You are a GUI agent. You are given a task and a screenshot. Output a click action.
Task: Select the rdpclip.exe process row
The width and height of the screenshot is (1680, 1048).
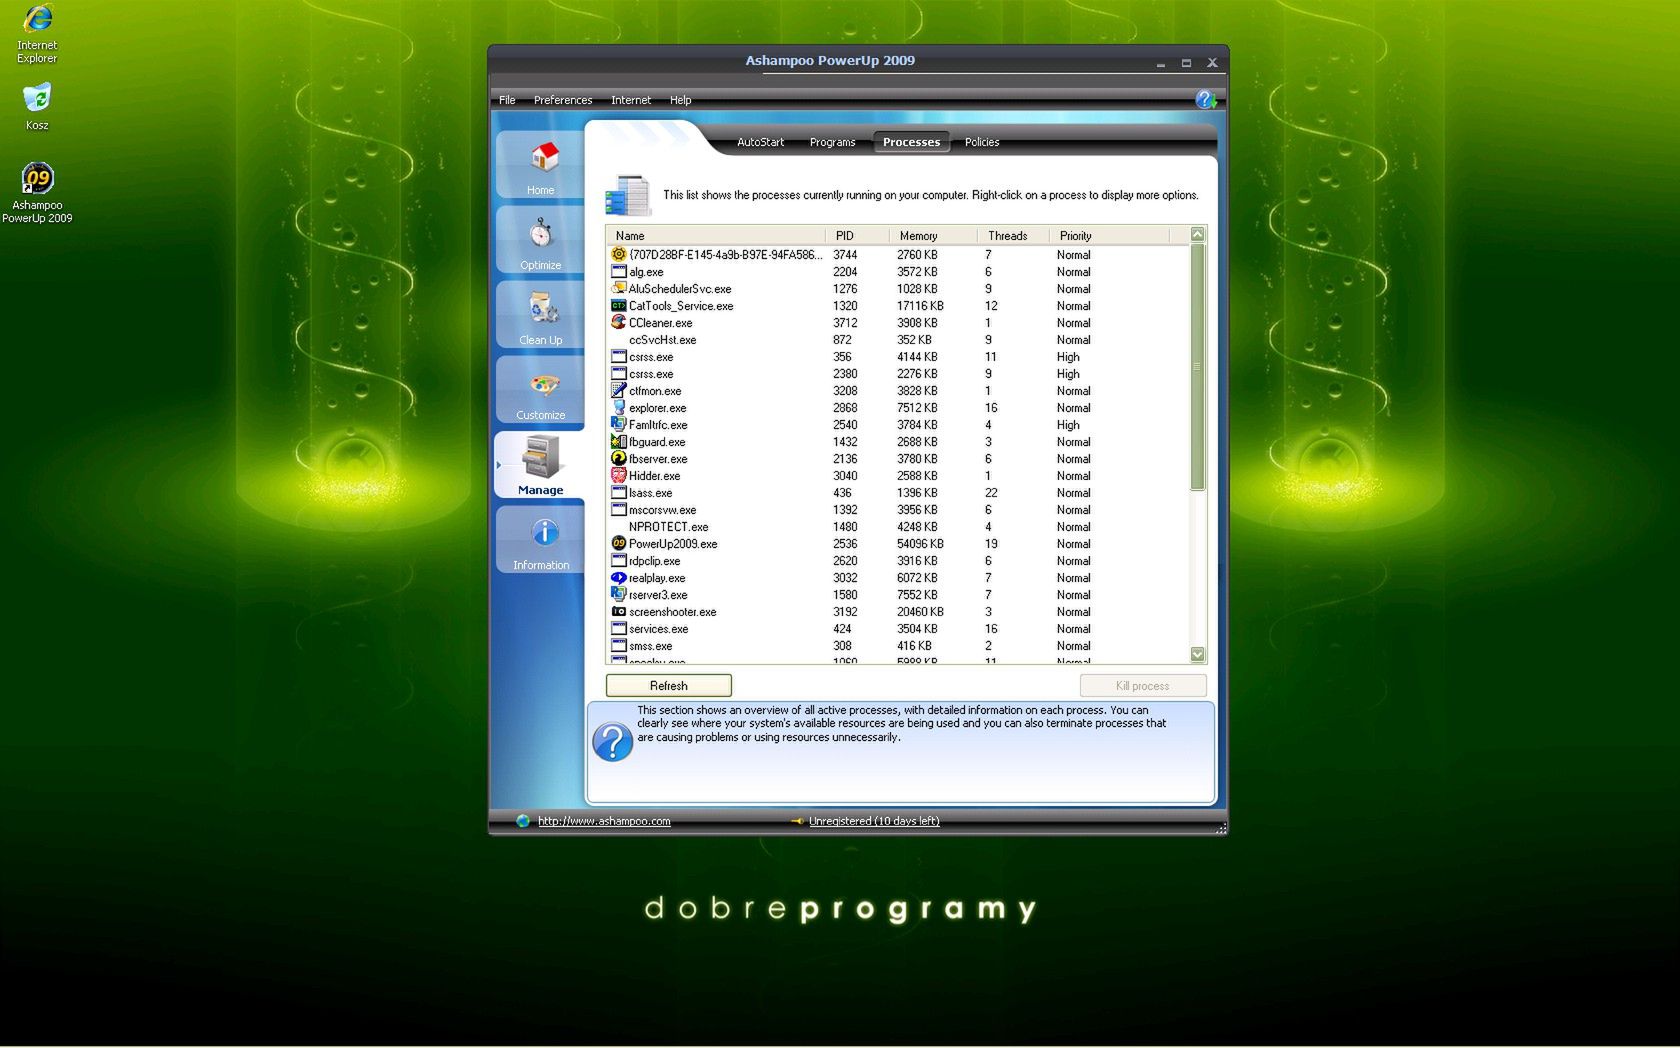tap(897, 560)
